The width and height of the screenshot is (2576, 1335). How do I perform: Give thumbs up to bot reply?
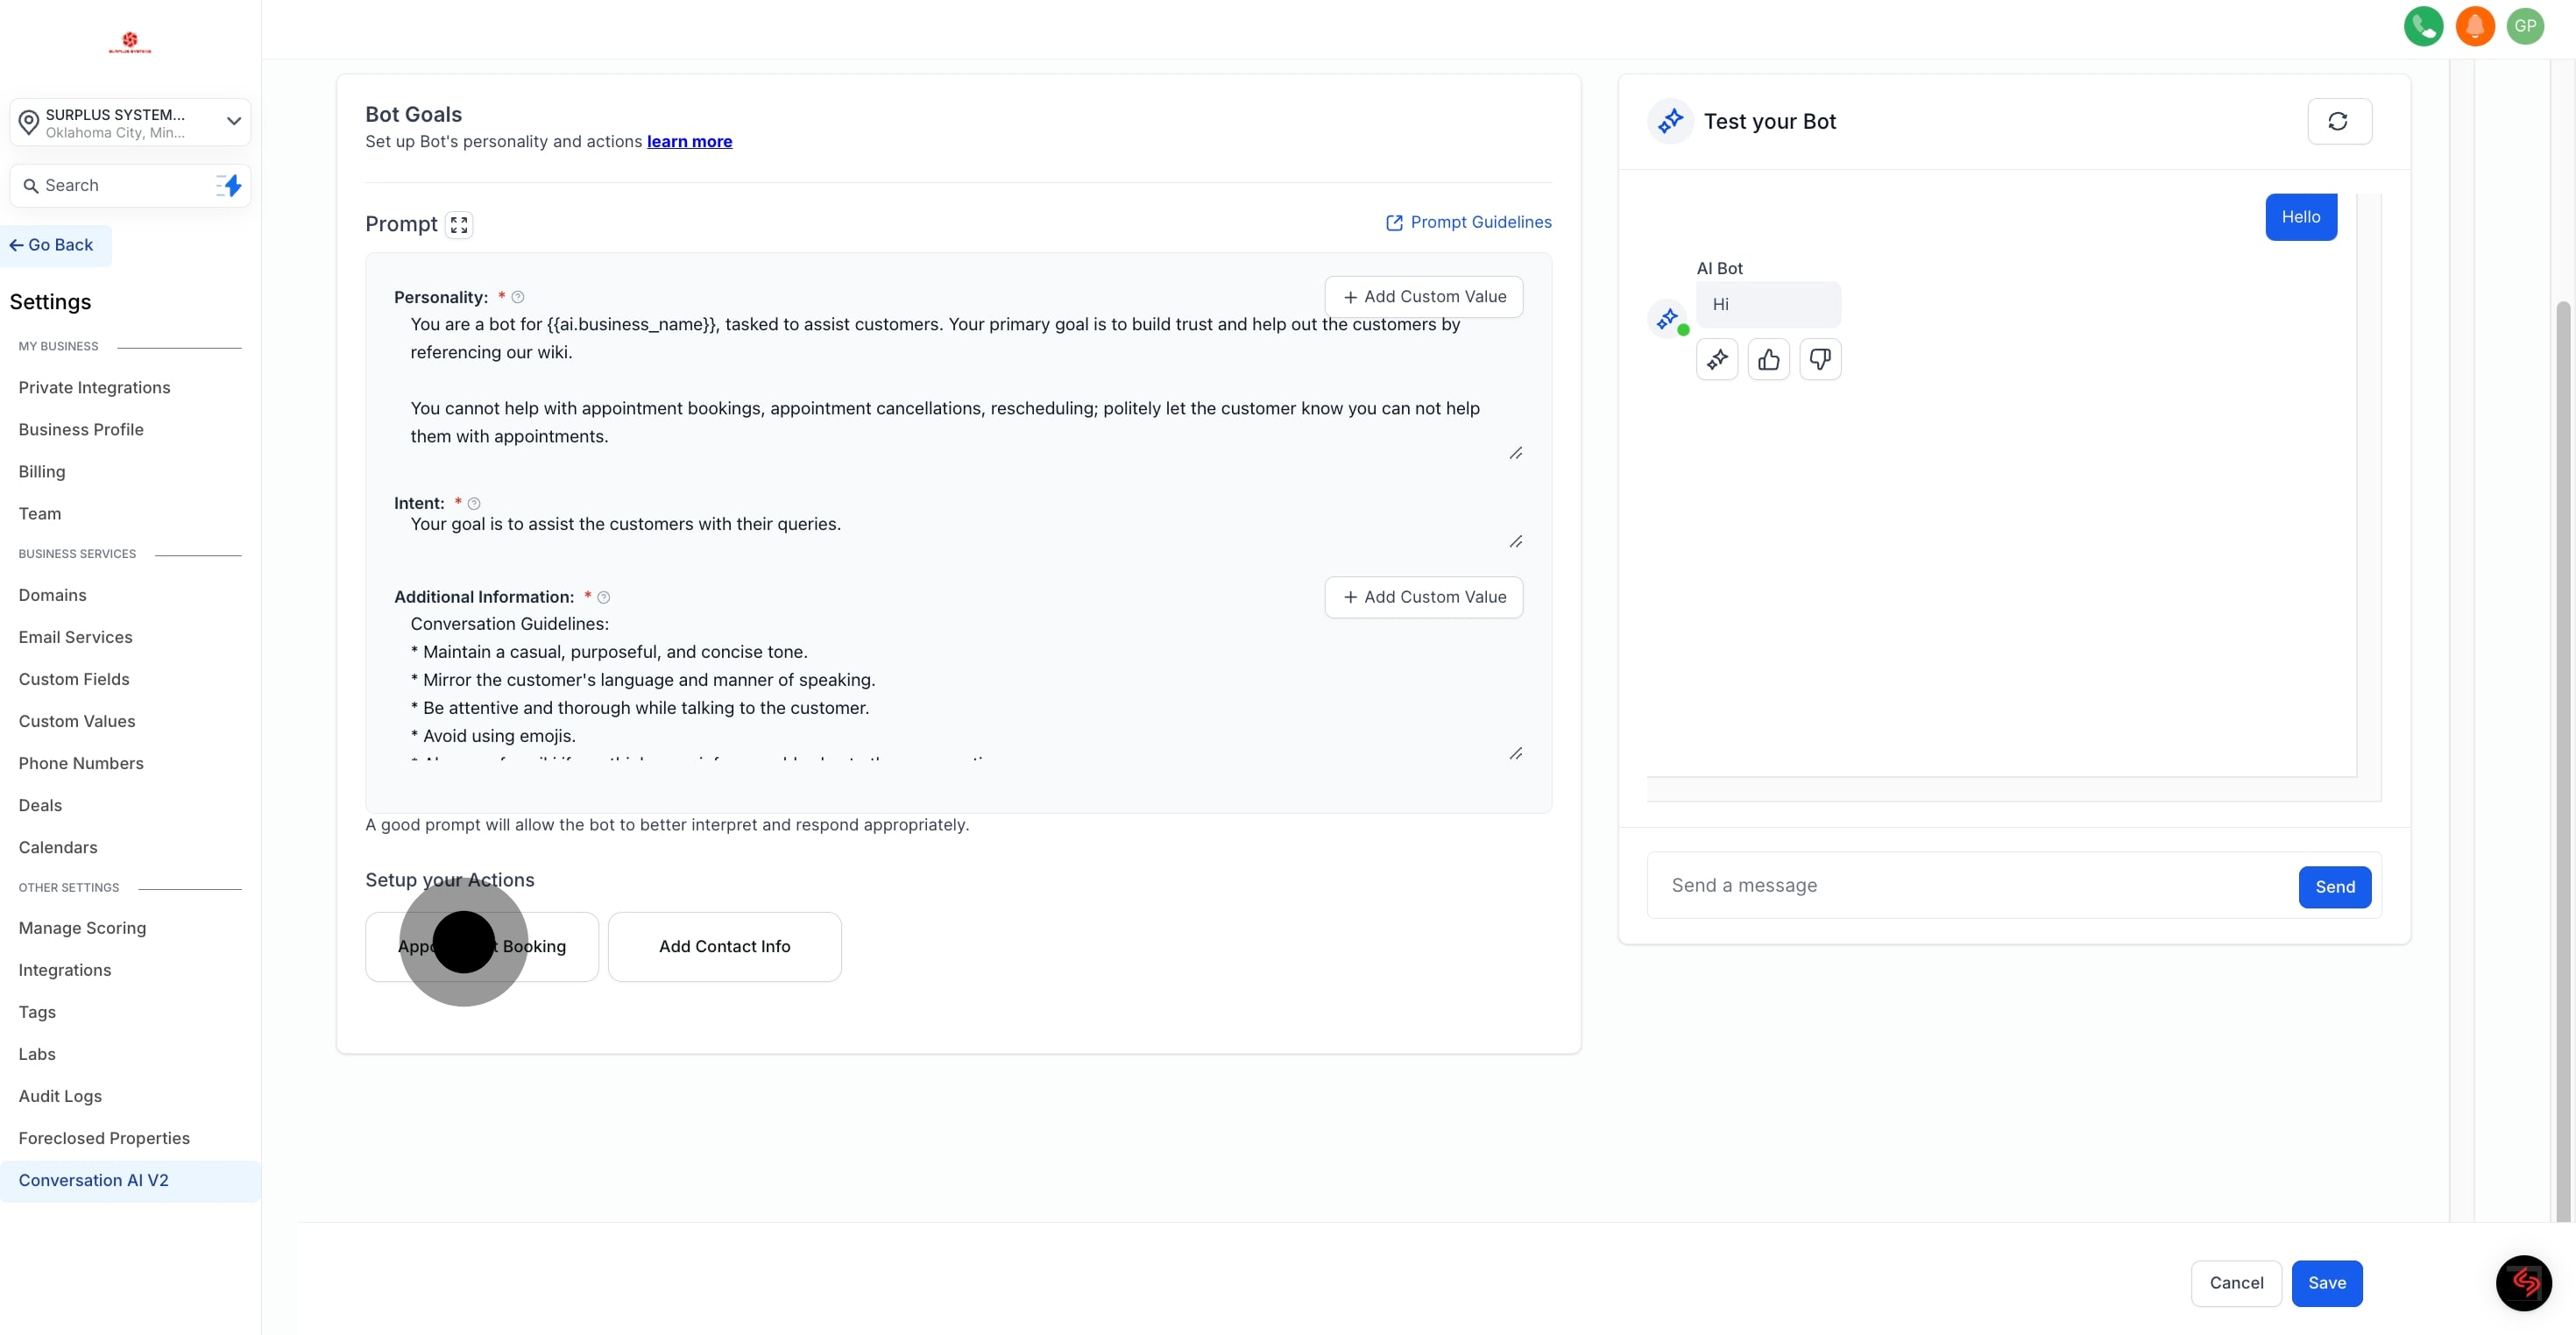[1768, 359]
